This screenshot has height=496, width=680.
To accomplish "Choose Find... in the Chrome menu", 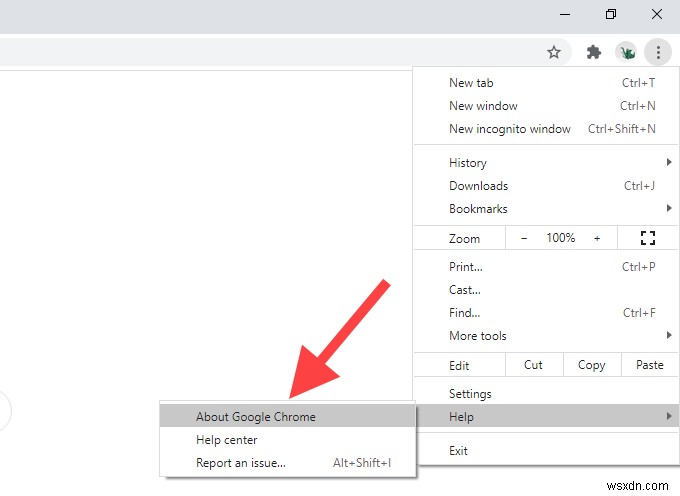I will point(546,313).
